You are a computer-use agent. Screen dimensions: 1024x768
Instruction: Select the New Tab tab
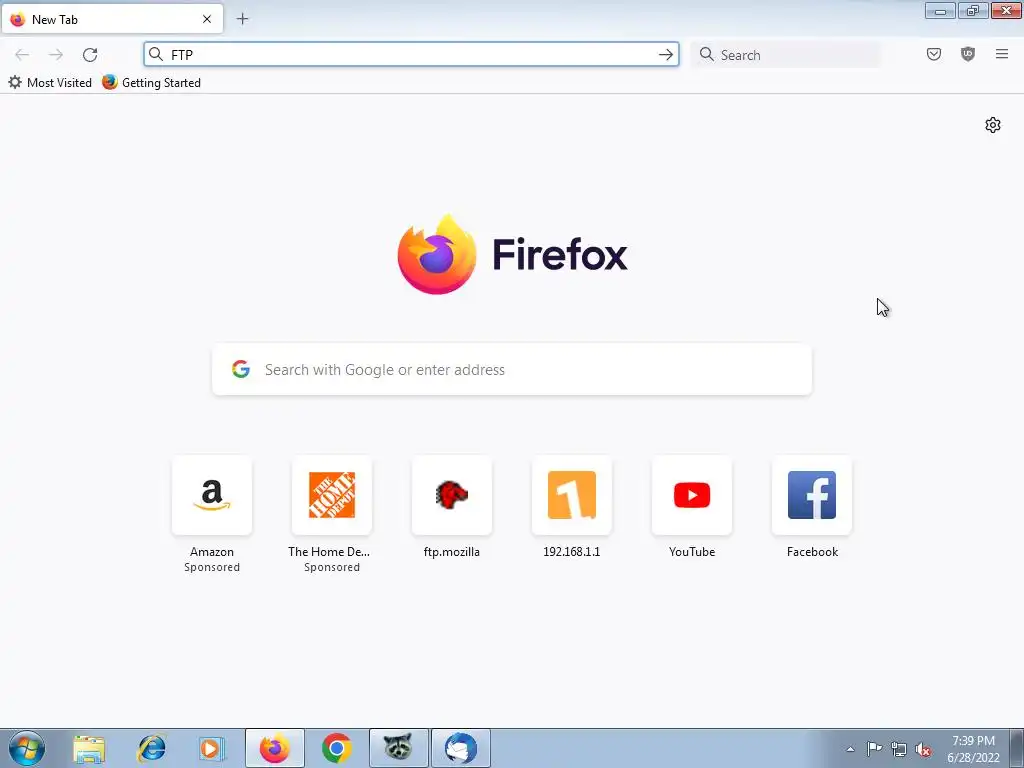click(112, 19)
